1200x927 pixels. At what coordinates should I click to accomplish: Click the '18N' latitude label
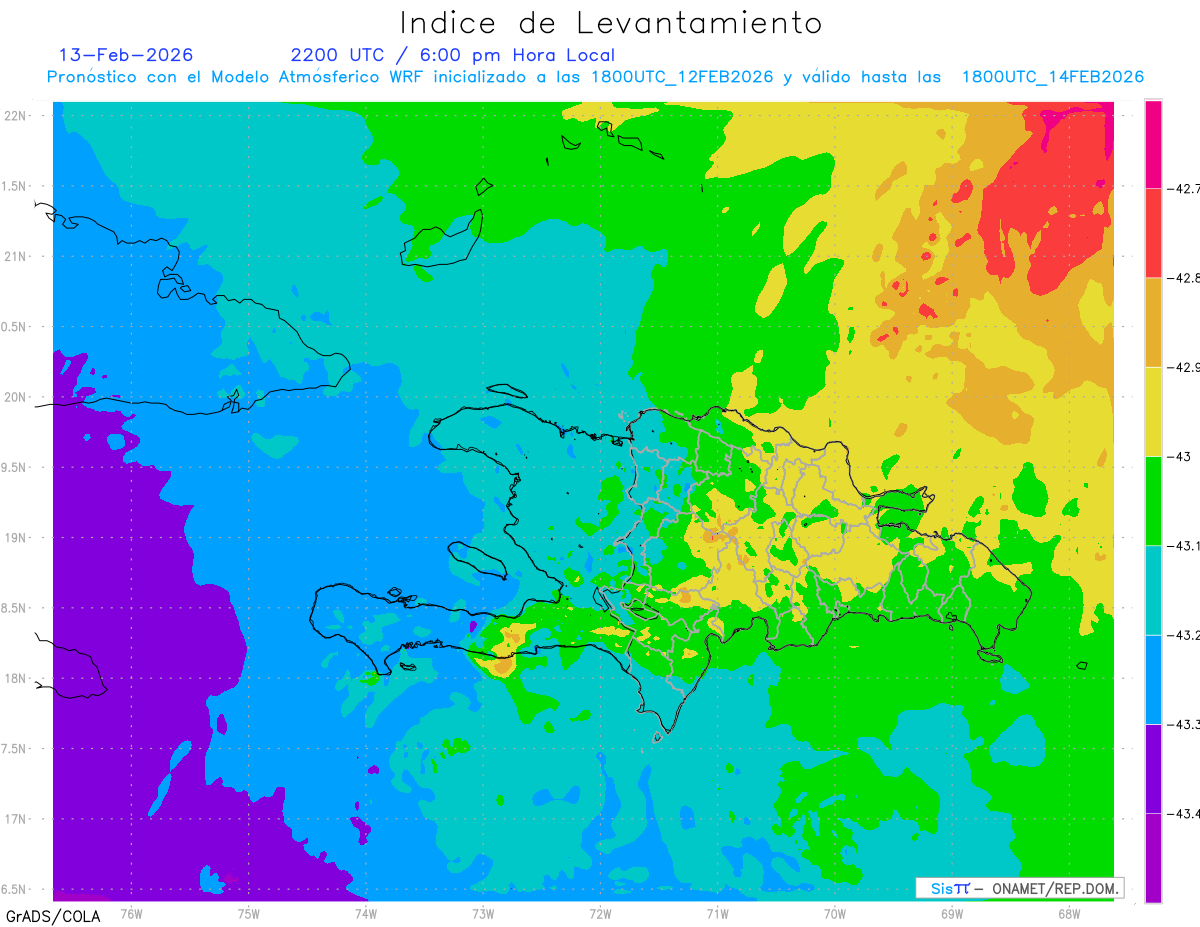click(x=17, y=679)
